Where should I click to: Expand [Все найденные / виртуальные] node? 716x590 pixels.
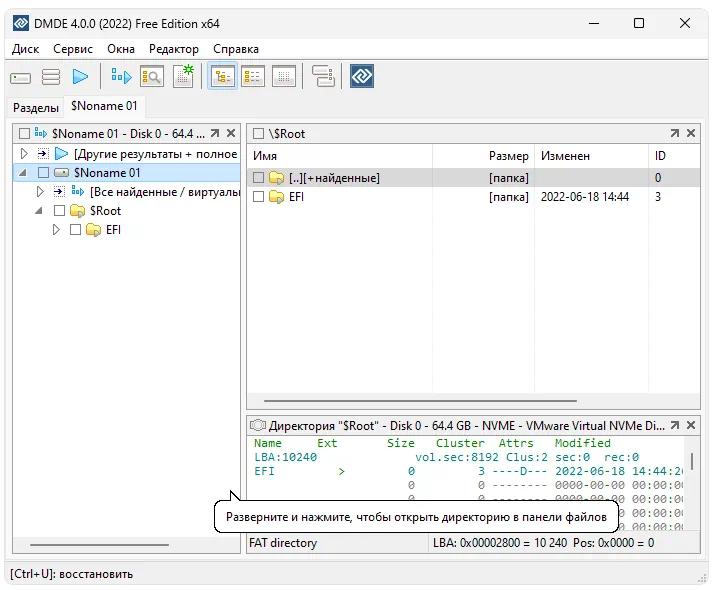40,192
